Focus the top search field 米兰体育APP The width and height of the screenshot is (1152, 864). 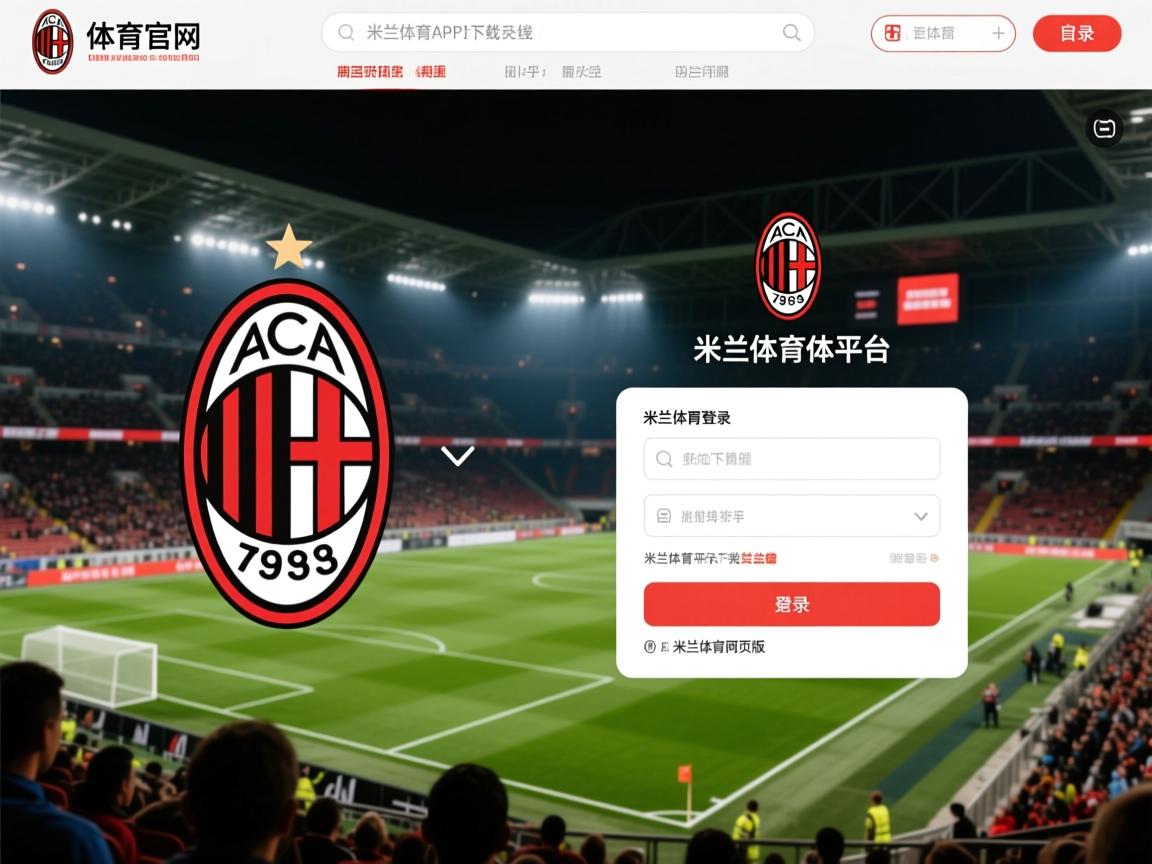pos(568,32)
